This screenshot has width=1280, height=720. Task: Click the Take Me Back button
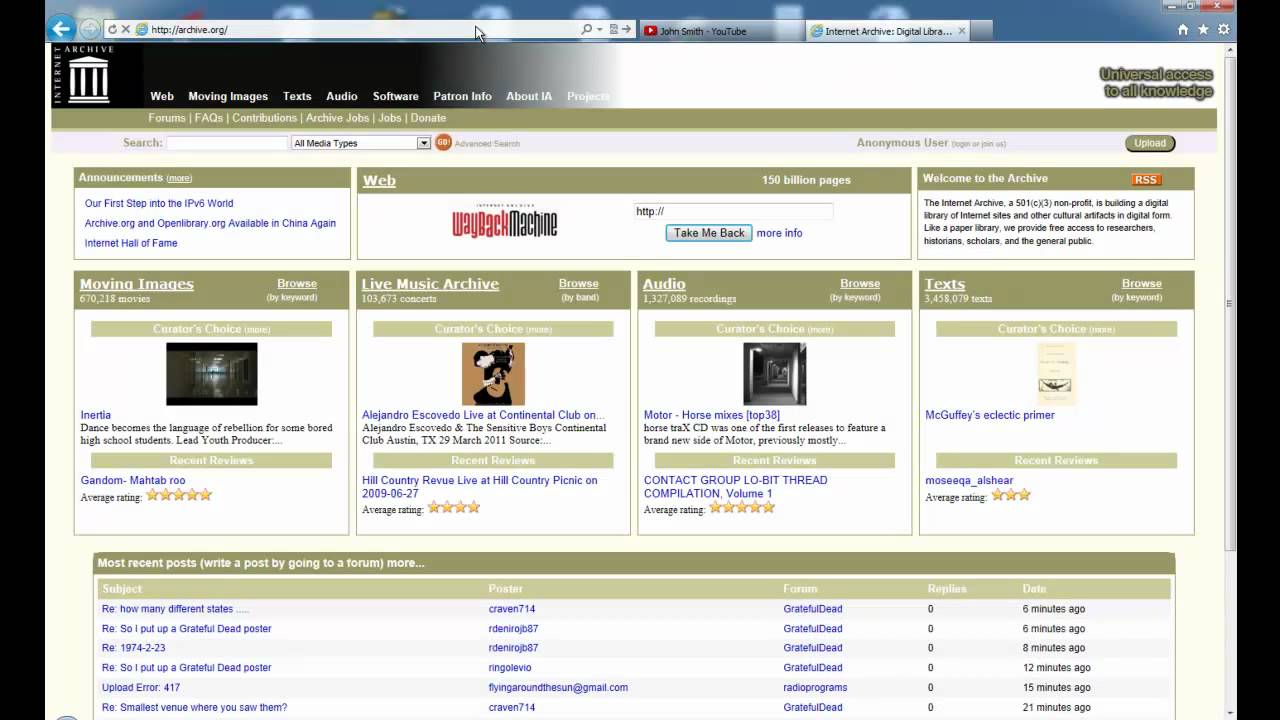[709, 233]
